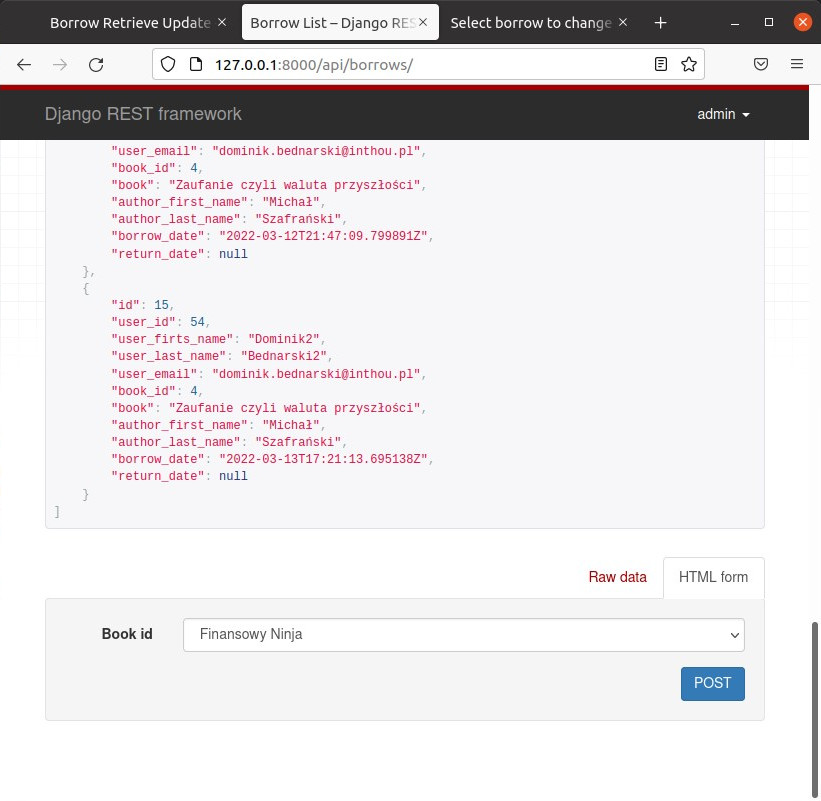Click the shield tracking protection icon
Screen dimensions: 821x801
(x=168, y=64)
